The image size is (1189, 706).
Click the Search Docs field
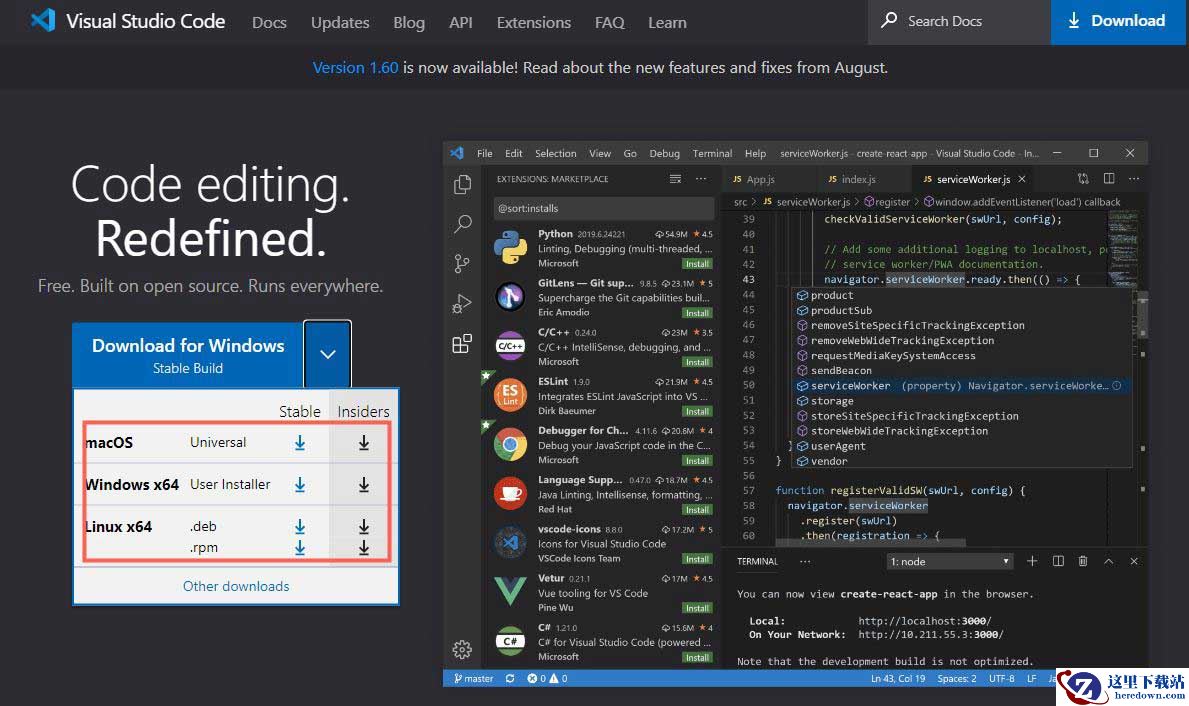coord(959,21)
